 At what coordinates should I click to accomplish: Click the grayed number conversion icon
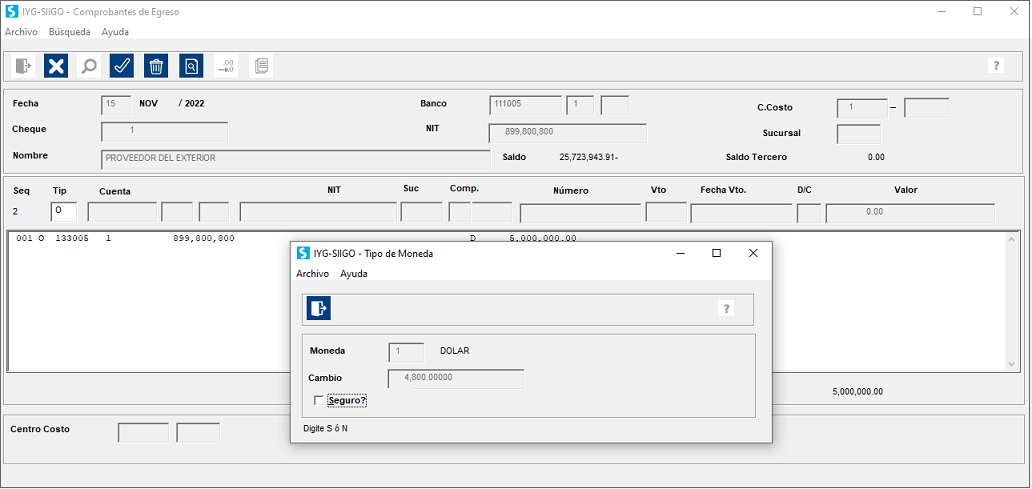point(226,66)
